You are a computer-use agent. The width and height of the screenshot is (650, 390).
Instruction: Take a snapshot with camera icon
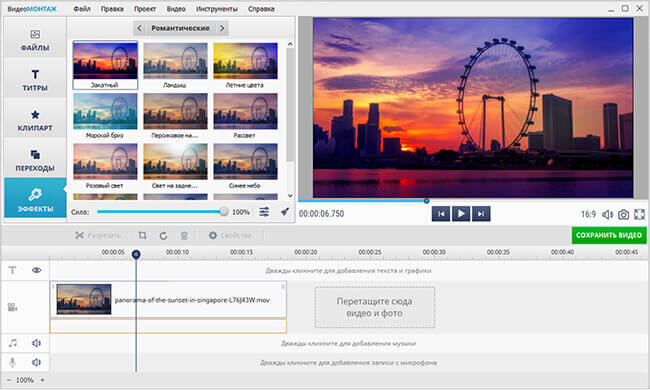tap(623, 214)
